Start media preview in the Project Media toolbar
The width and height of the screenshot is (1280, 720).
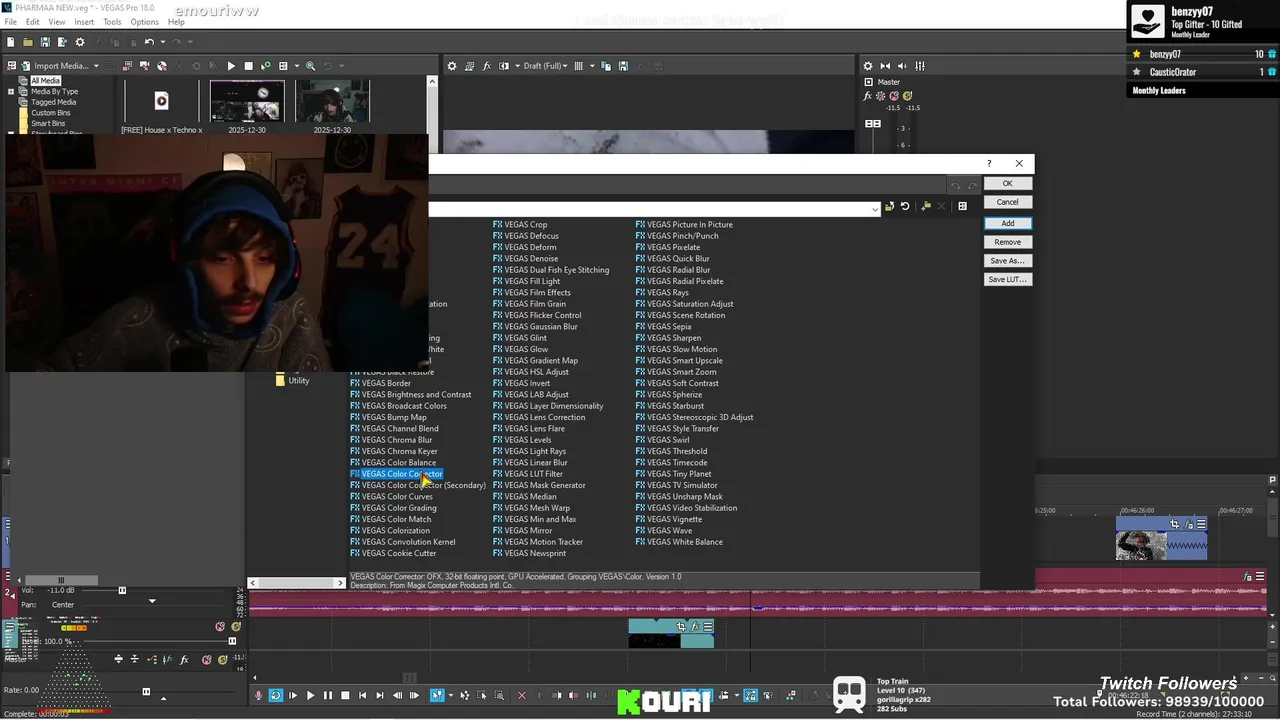[231, 66]
